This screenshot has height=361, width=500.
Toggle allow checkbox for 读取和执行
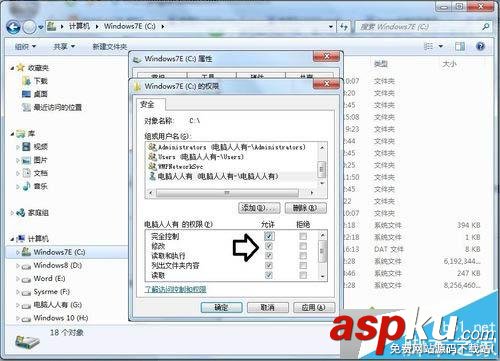pos(269,256)
